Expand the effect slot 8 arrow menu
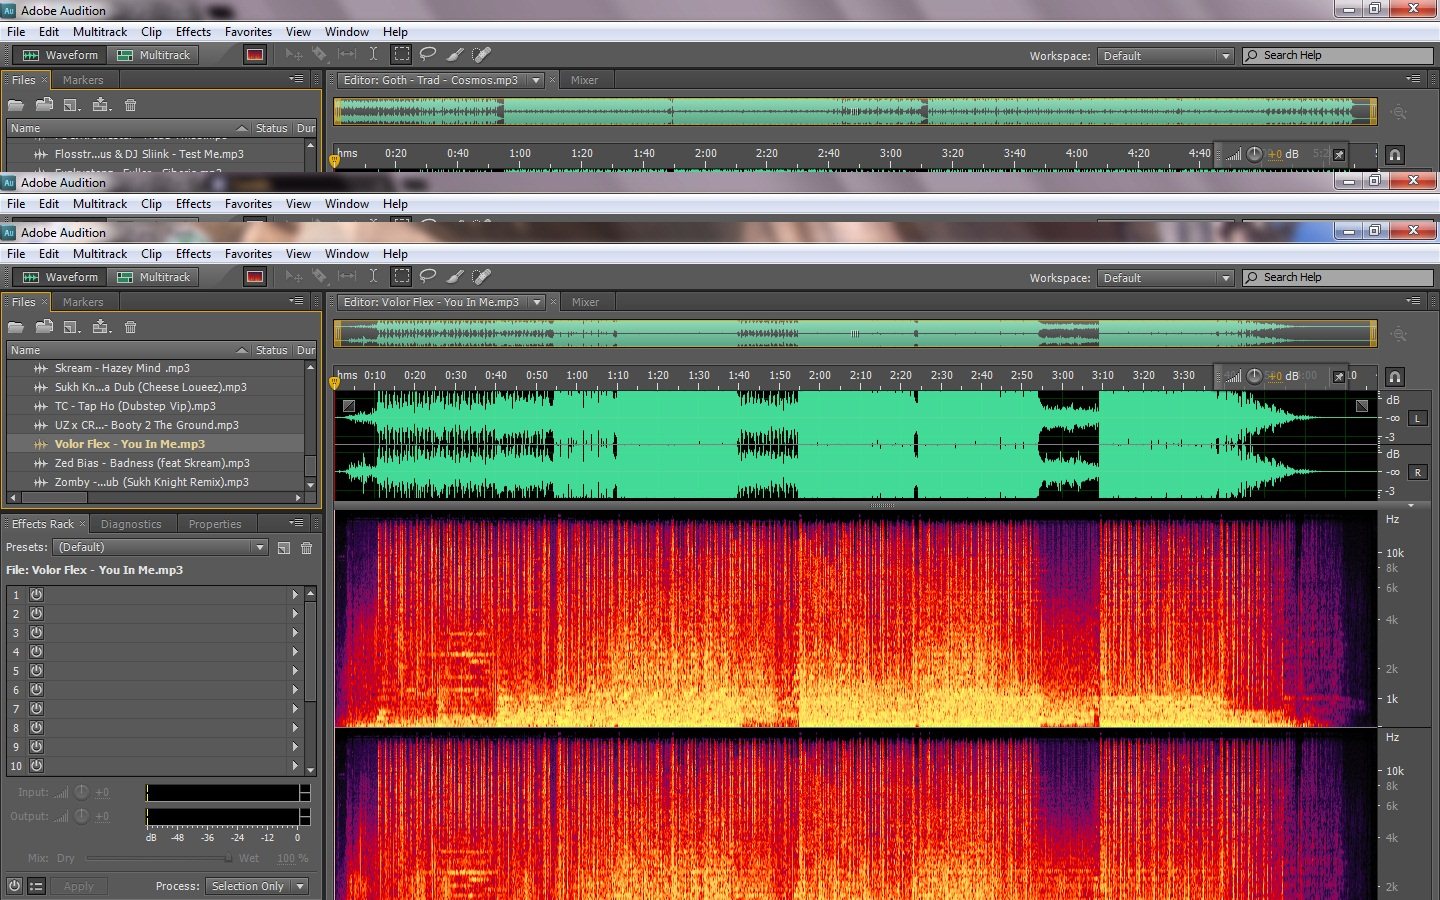1440x900 pixels. (x=295, y=727)
